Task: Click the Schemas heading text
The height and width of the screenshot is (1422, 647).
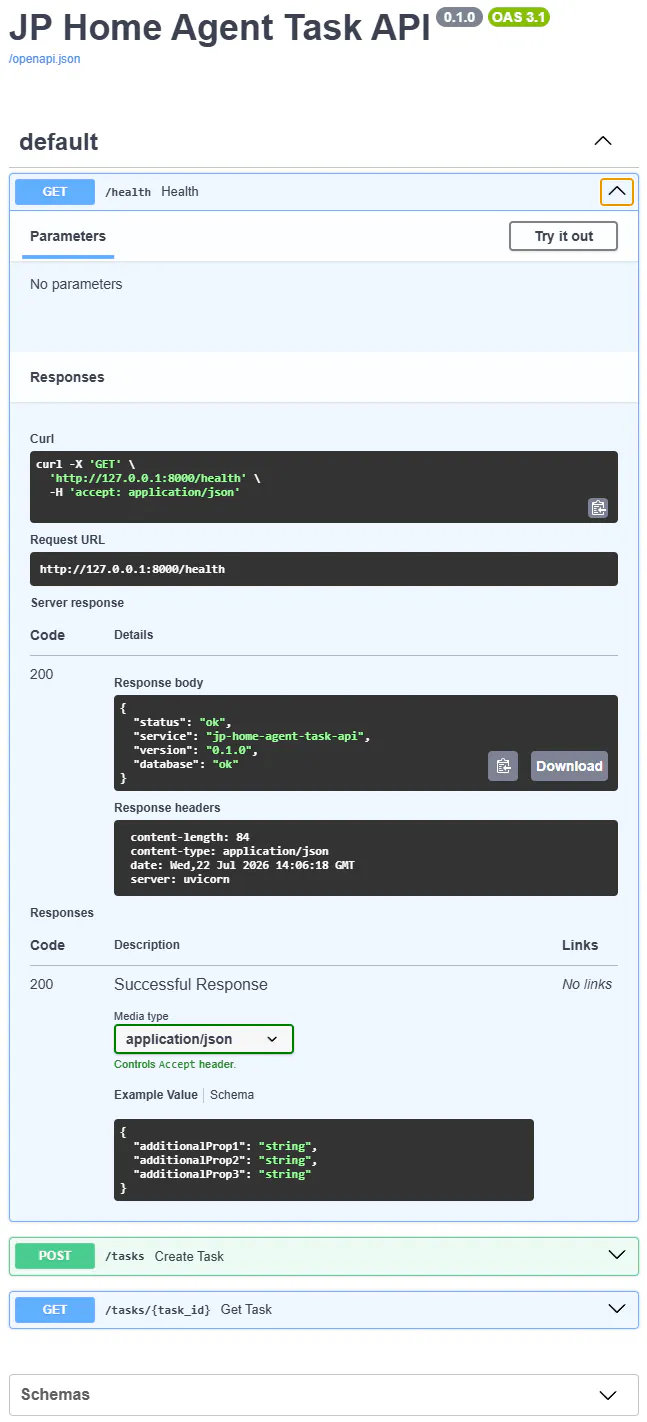Action: (x=55, y=1394)
